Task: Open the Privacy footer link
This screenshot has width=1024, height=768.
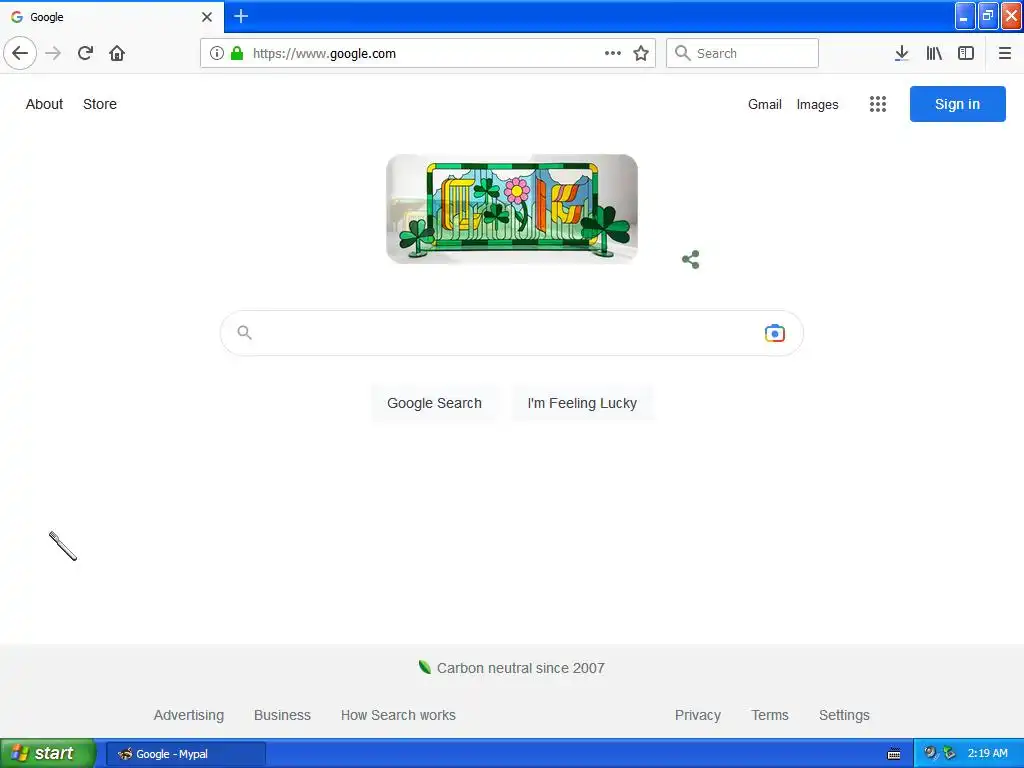Action: [x=697, y=715]
